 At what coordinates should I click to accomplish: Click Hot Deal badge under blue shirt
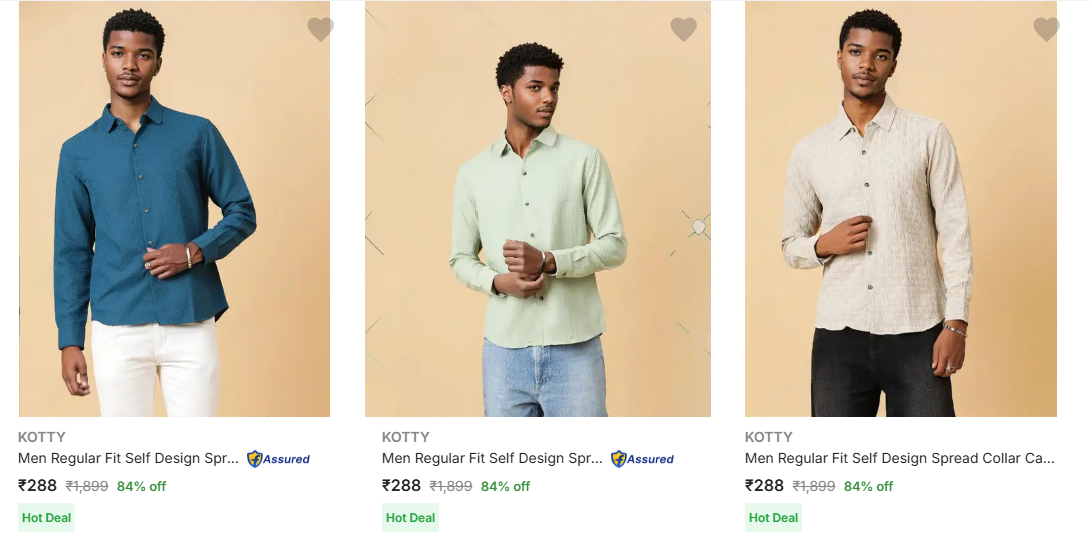pos(46,518)
